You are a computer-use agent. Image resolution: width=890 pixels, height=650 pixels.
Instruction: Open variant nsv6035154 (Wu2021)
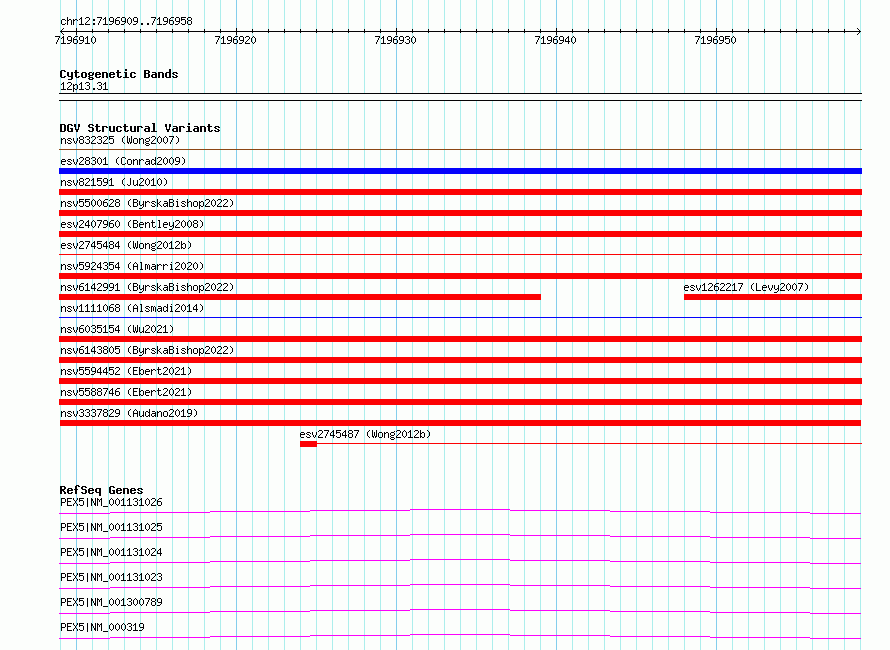(117, 329)
